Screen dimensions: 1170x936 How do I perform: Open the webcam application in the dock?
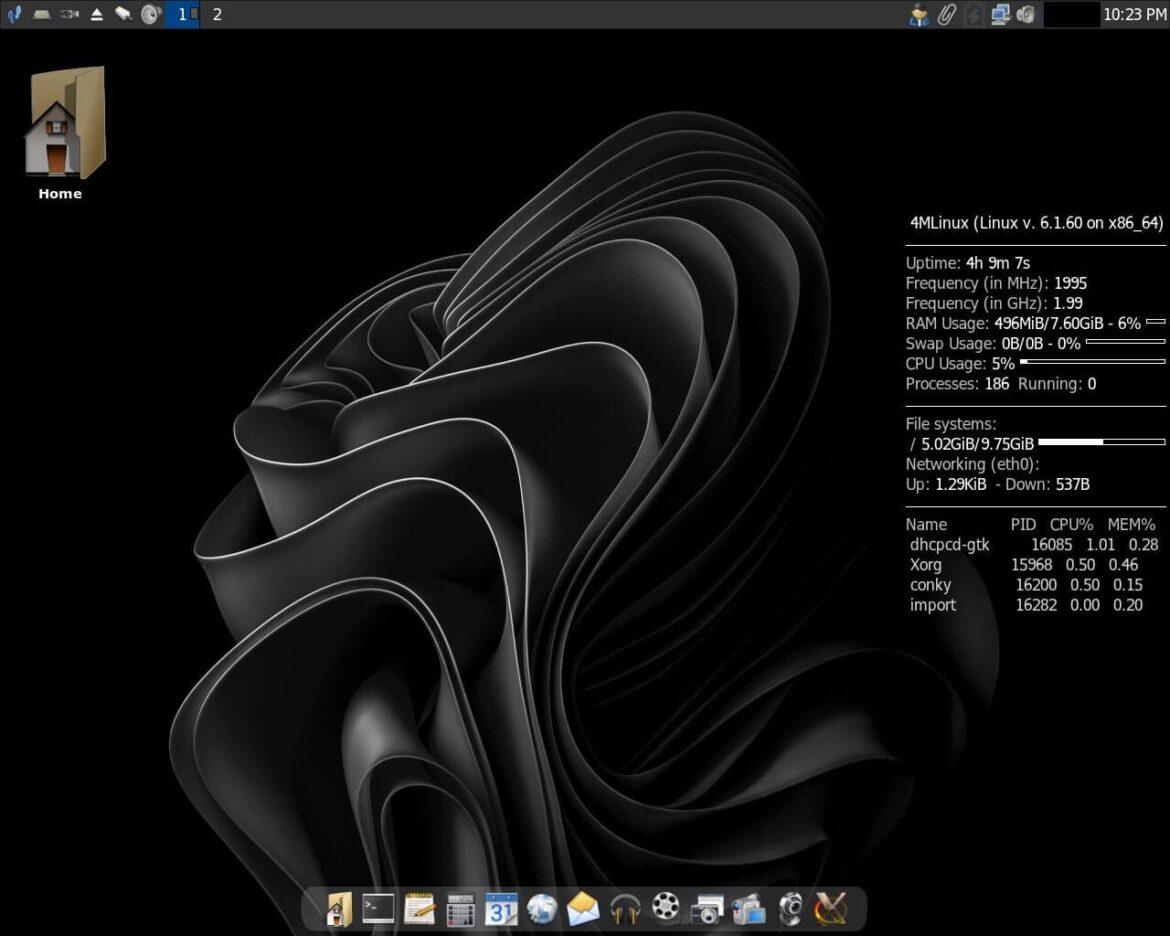pyautogui.click(x=789, y=910)
